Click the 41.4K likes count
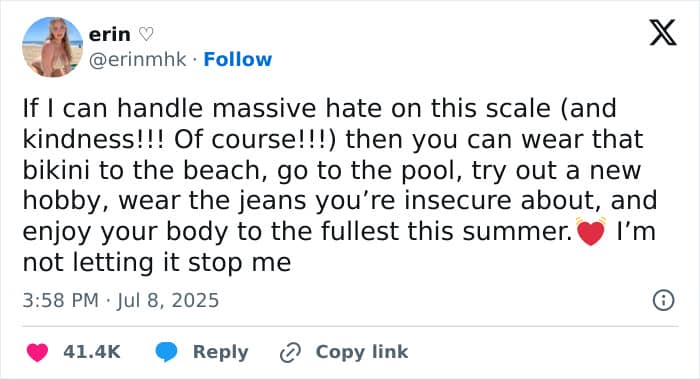 click(92, 352)
